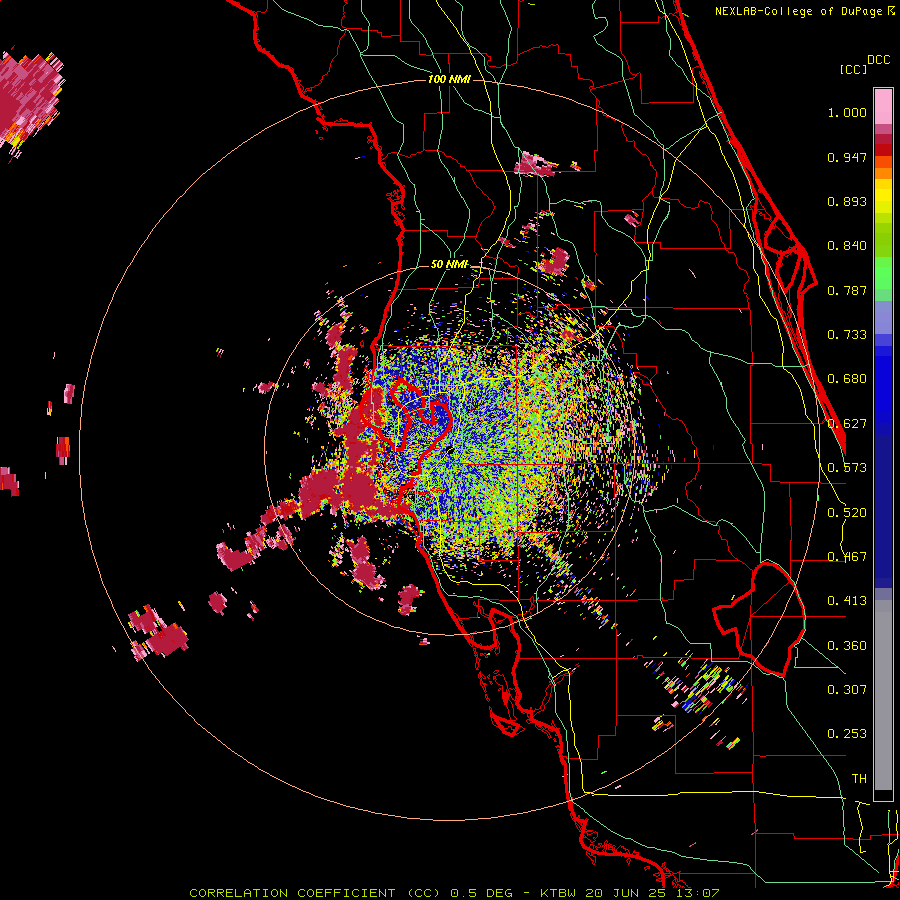900x900 pixels.
Task: Click the 0.840 scale value
Action: pos(847,246)
